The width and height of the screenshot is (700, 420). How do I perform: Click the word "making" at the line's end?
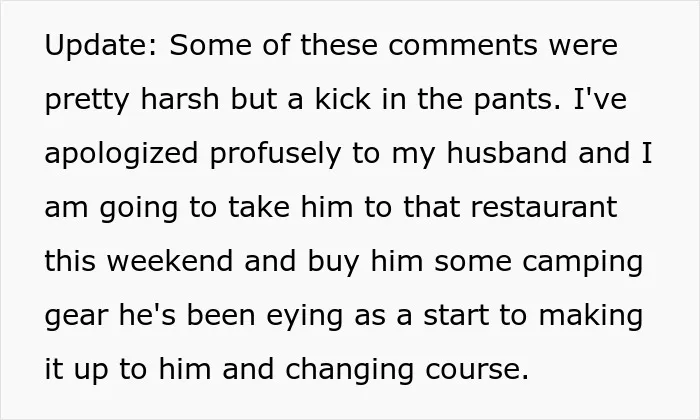[x=591, y=317]
